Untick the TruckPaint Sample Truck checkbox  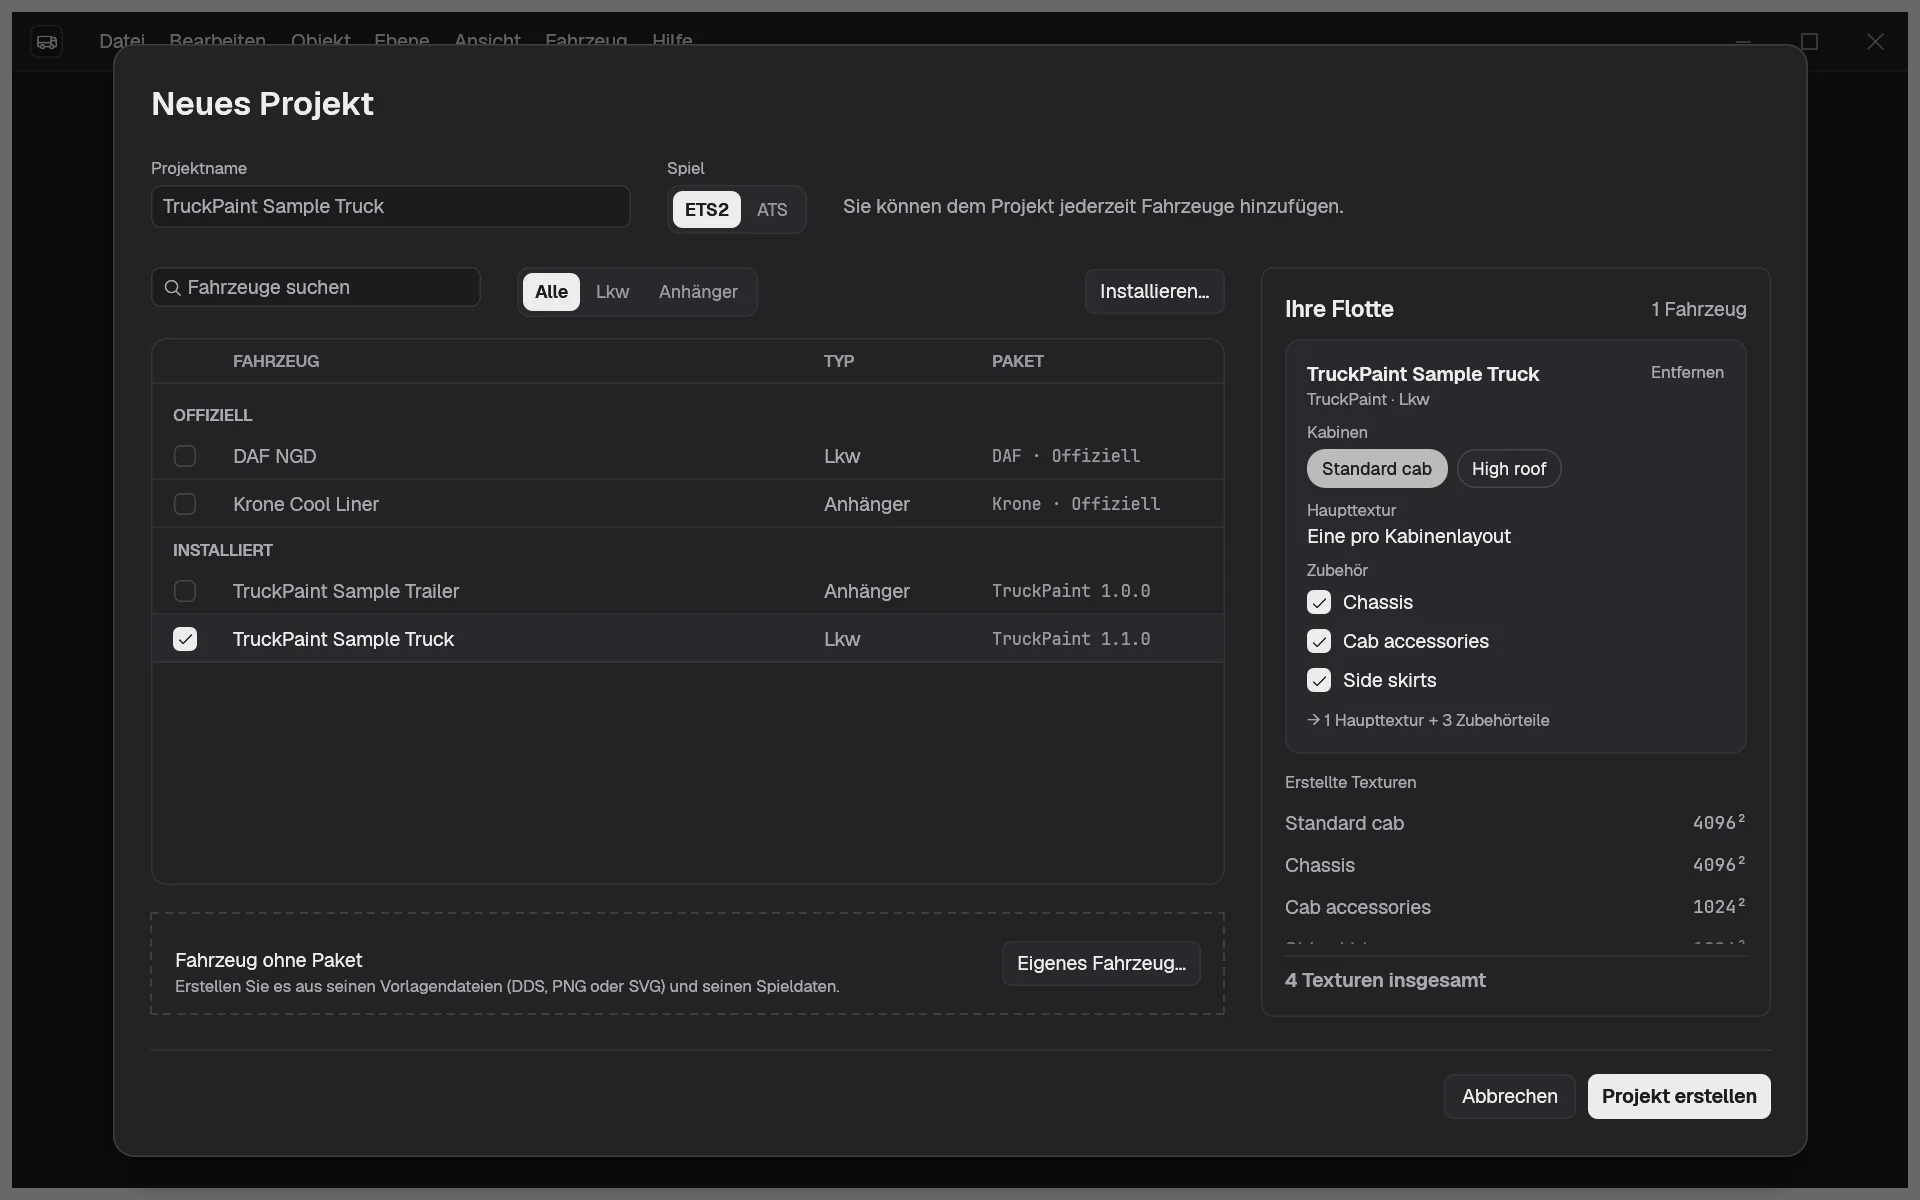point(185,639)
